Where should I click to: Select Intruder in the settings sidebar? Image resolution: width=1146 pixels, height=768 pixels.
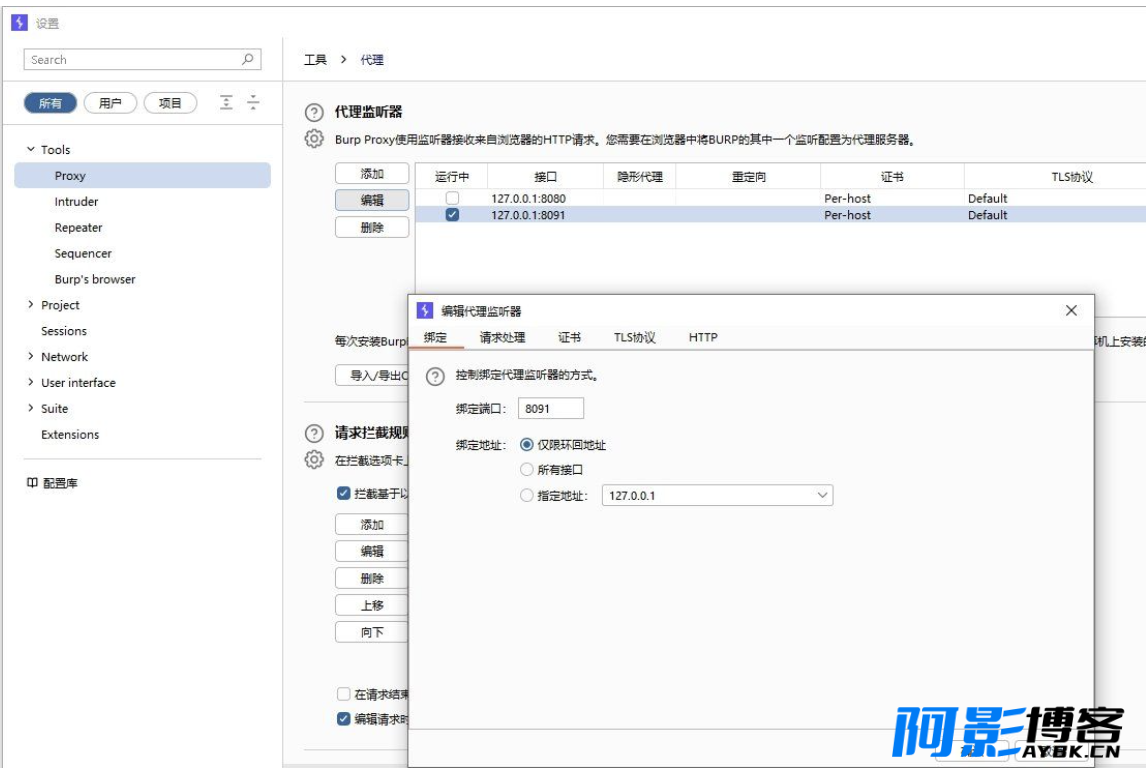pos(76,202)
